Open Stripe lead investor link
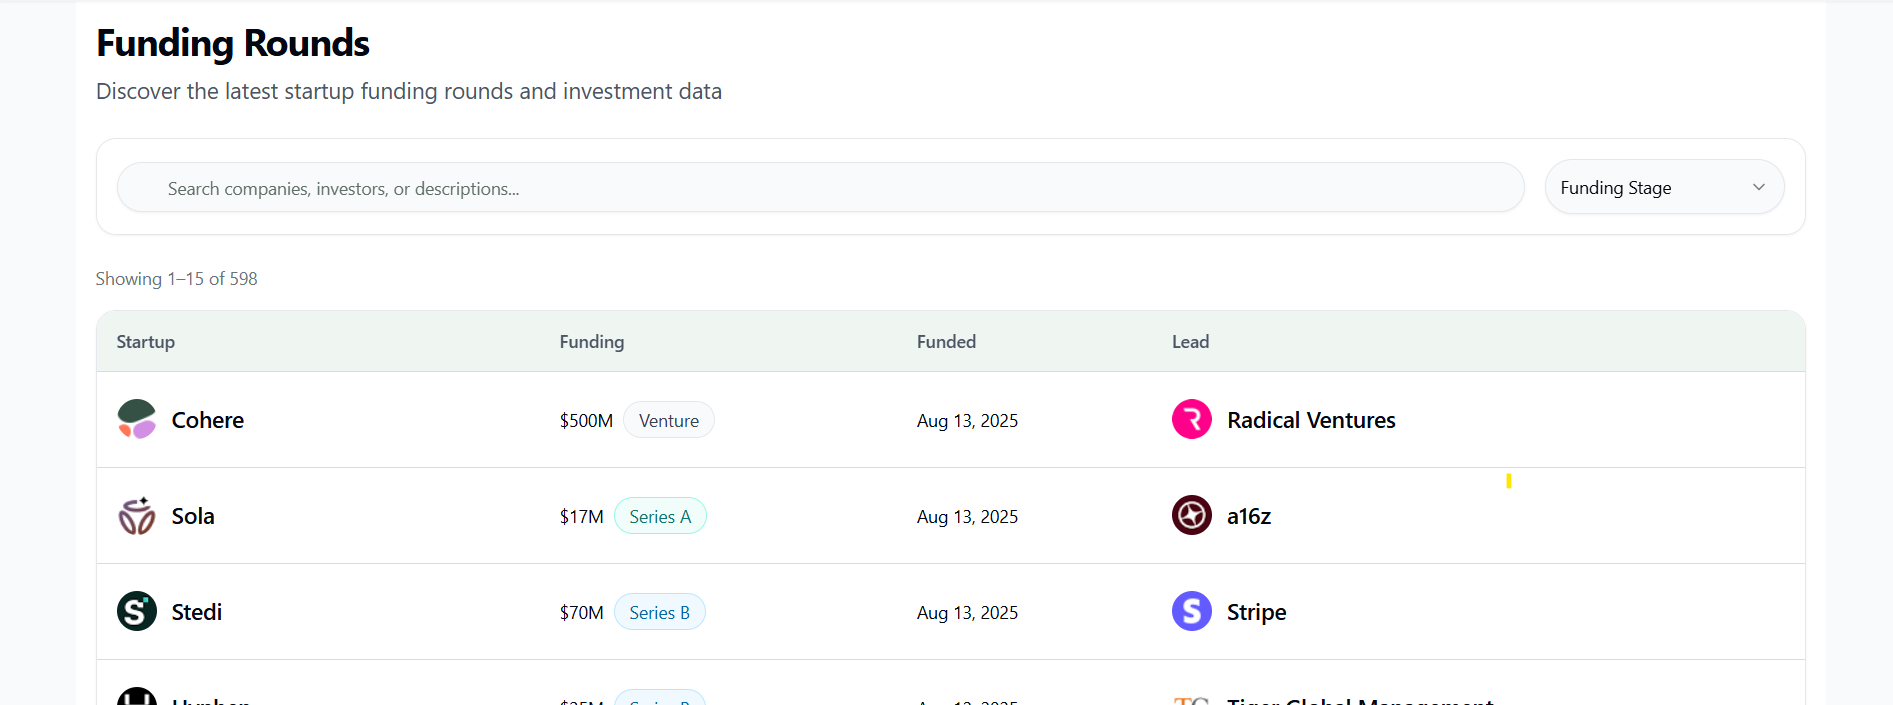 click(x=1257, y=612)
